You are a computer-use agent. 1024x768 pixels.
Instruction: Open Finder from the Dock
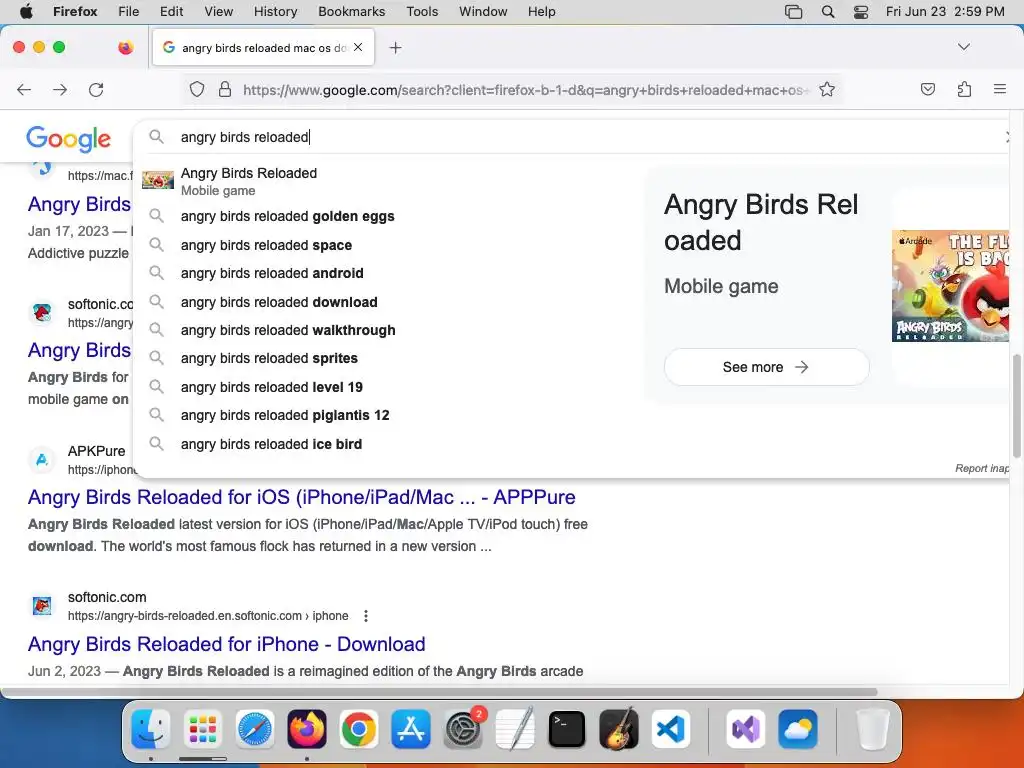pos(151,729)
